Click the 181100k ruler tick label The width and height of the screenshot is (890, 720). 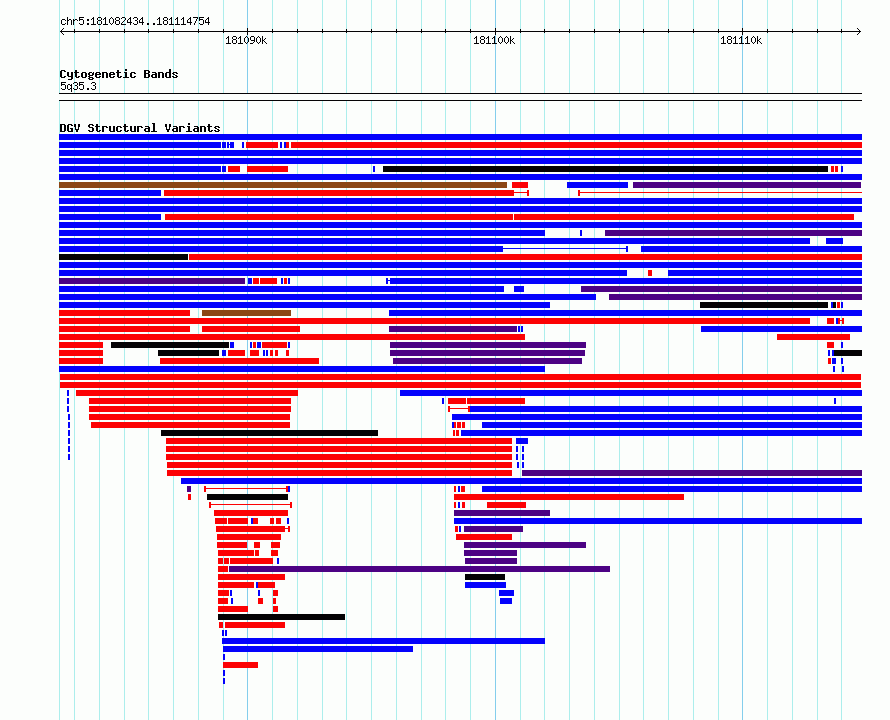pyautogui.click(x=494, y=40)
